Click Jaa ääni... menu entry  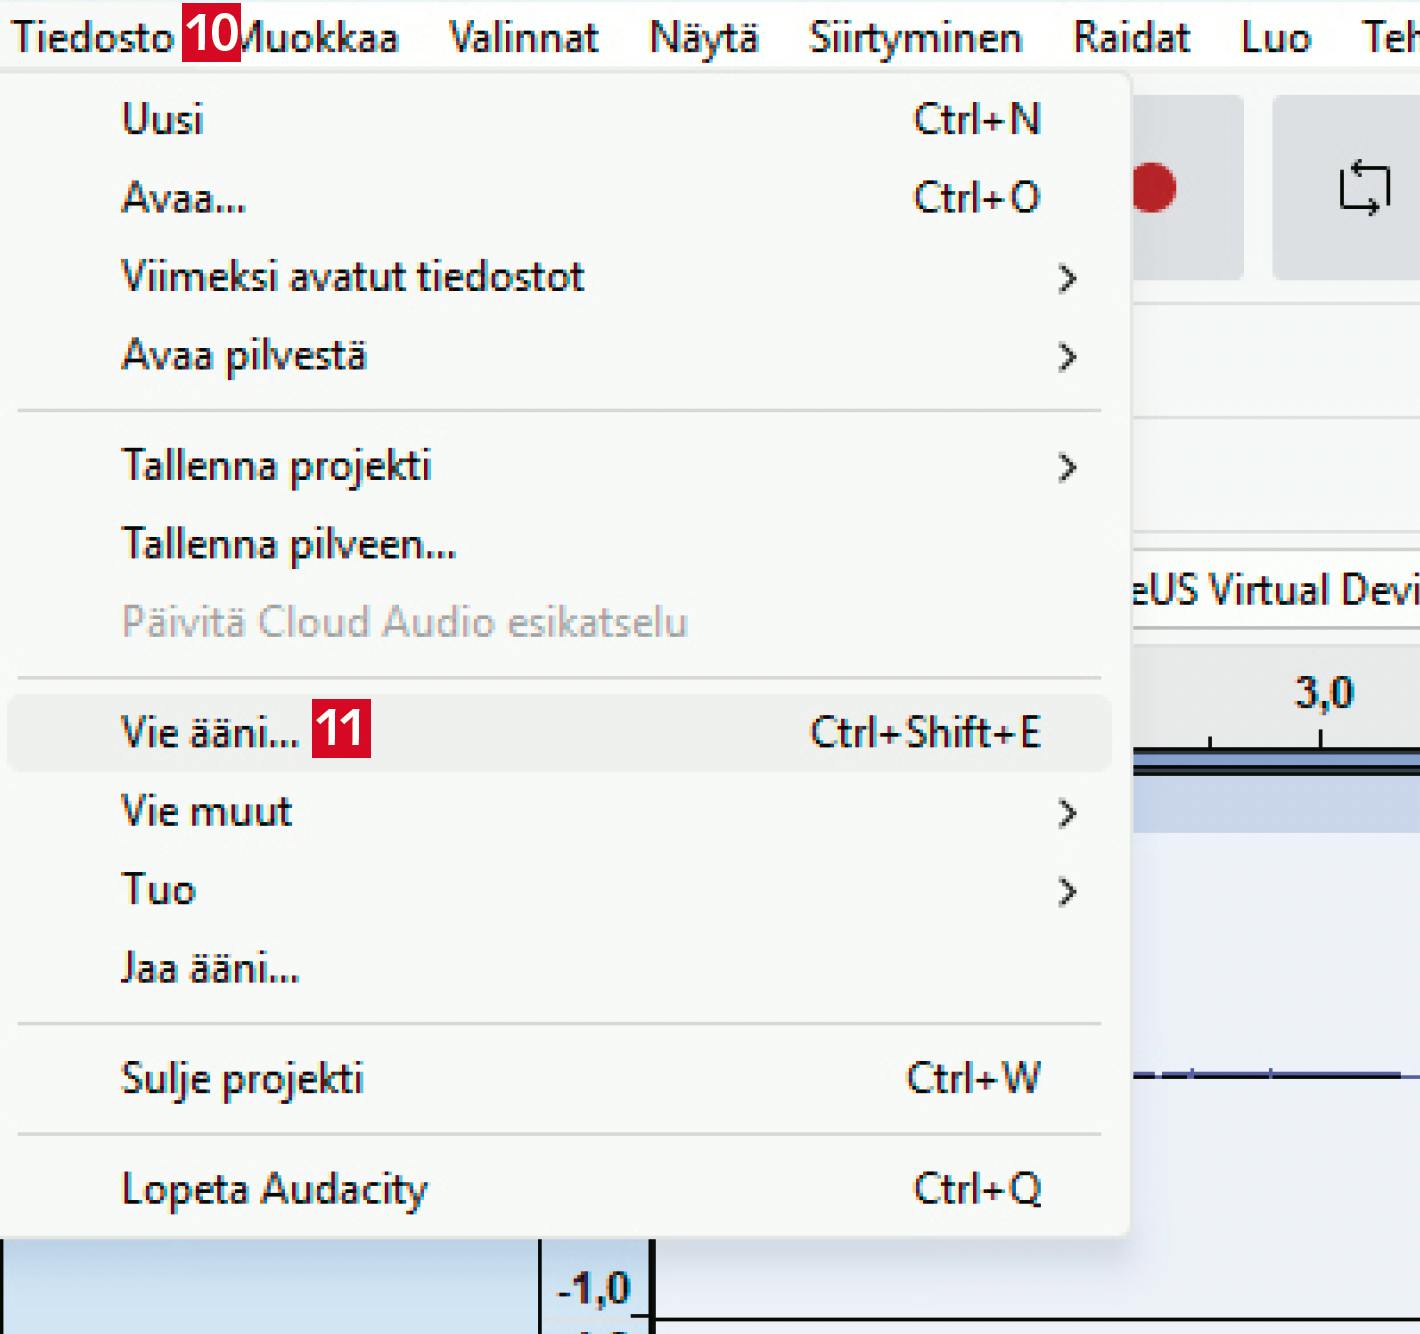pos(210,968)
